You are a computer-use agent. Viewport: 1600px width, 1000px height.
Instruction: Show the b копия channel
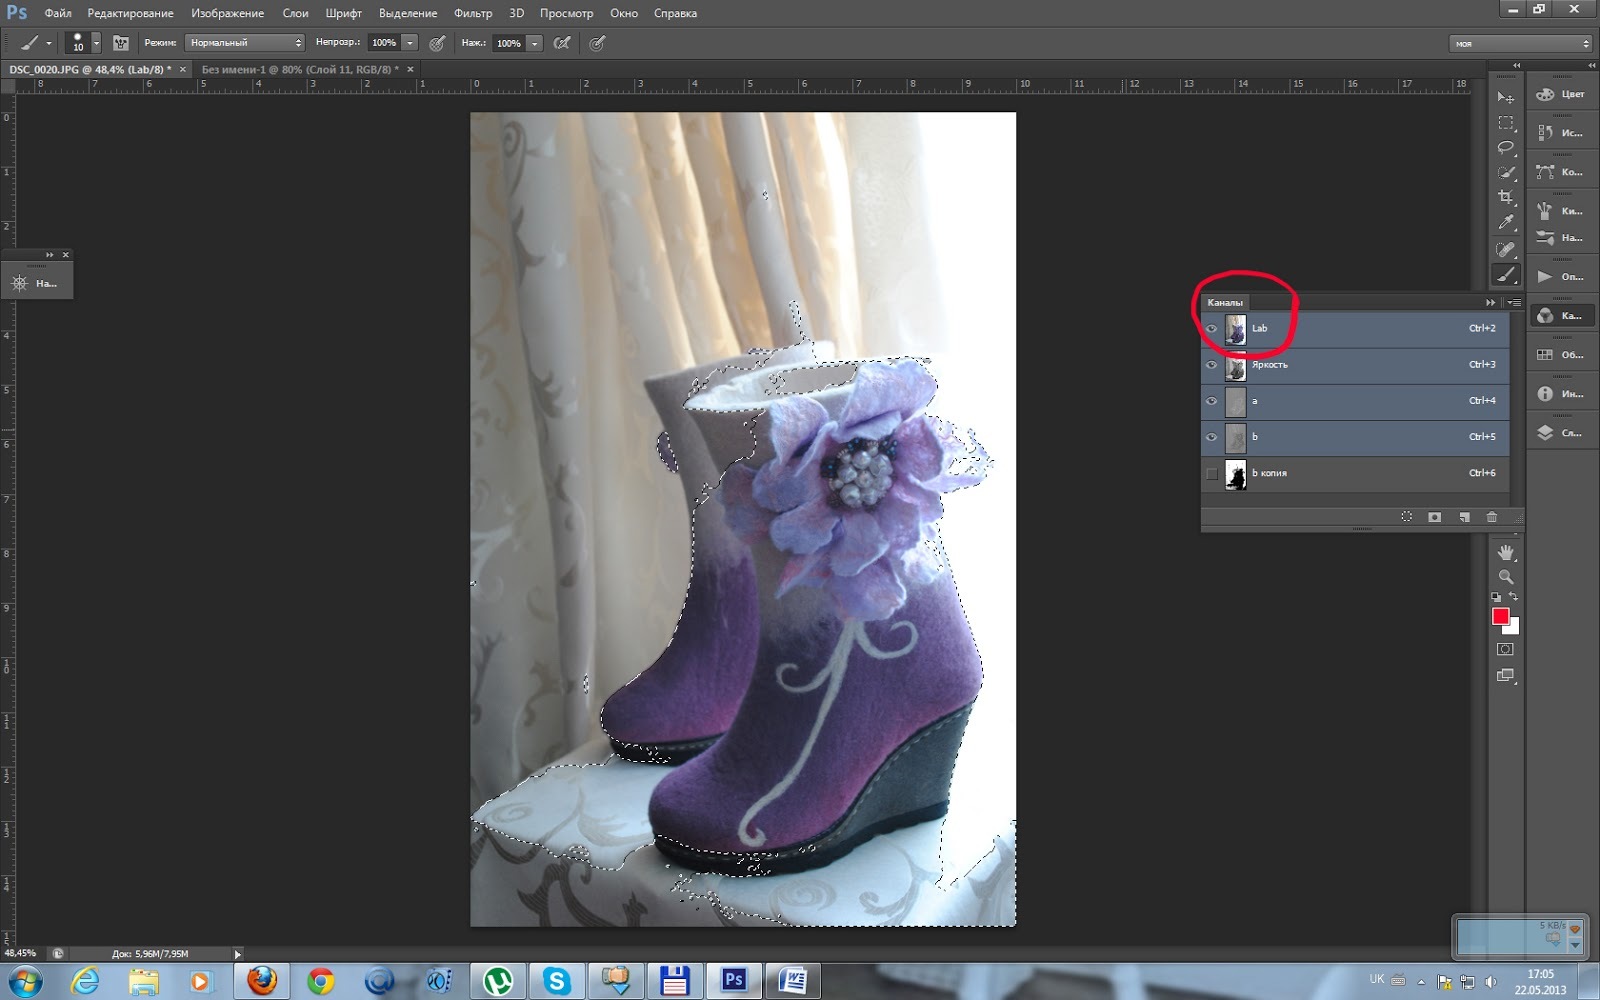point(1211,473)
